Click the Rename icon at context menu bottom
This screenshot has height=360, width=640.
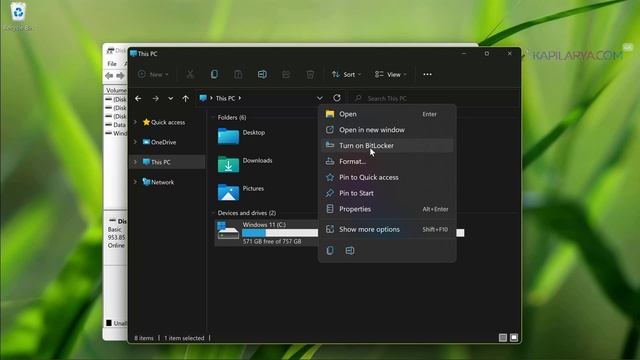click(350, 250)
